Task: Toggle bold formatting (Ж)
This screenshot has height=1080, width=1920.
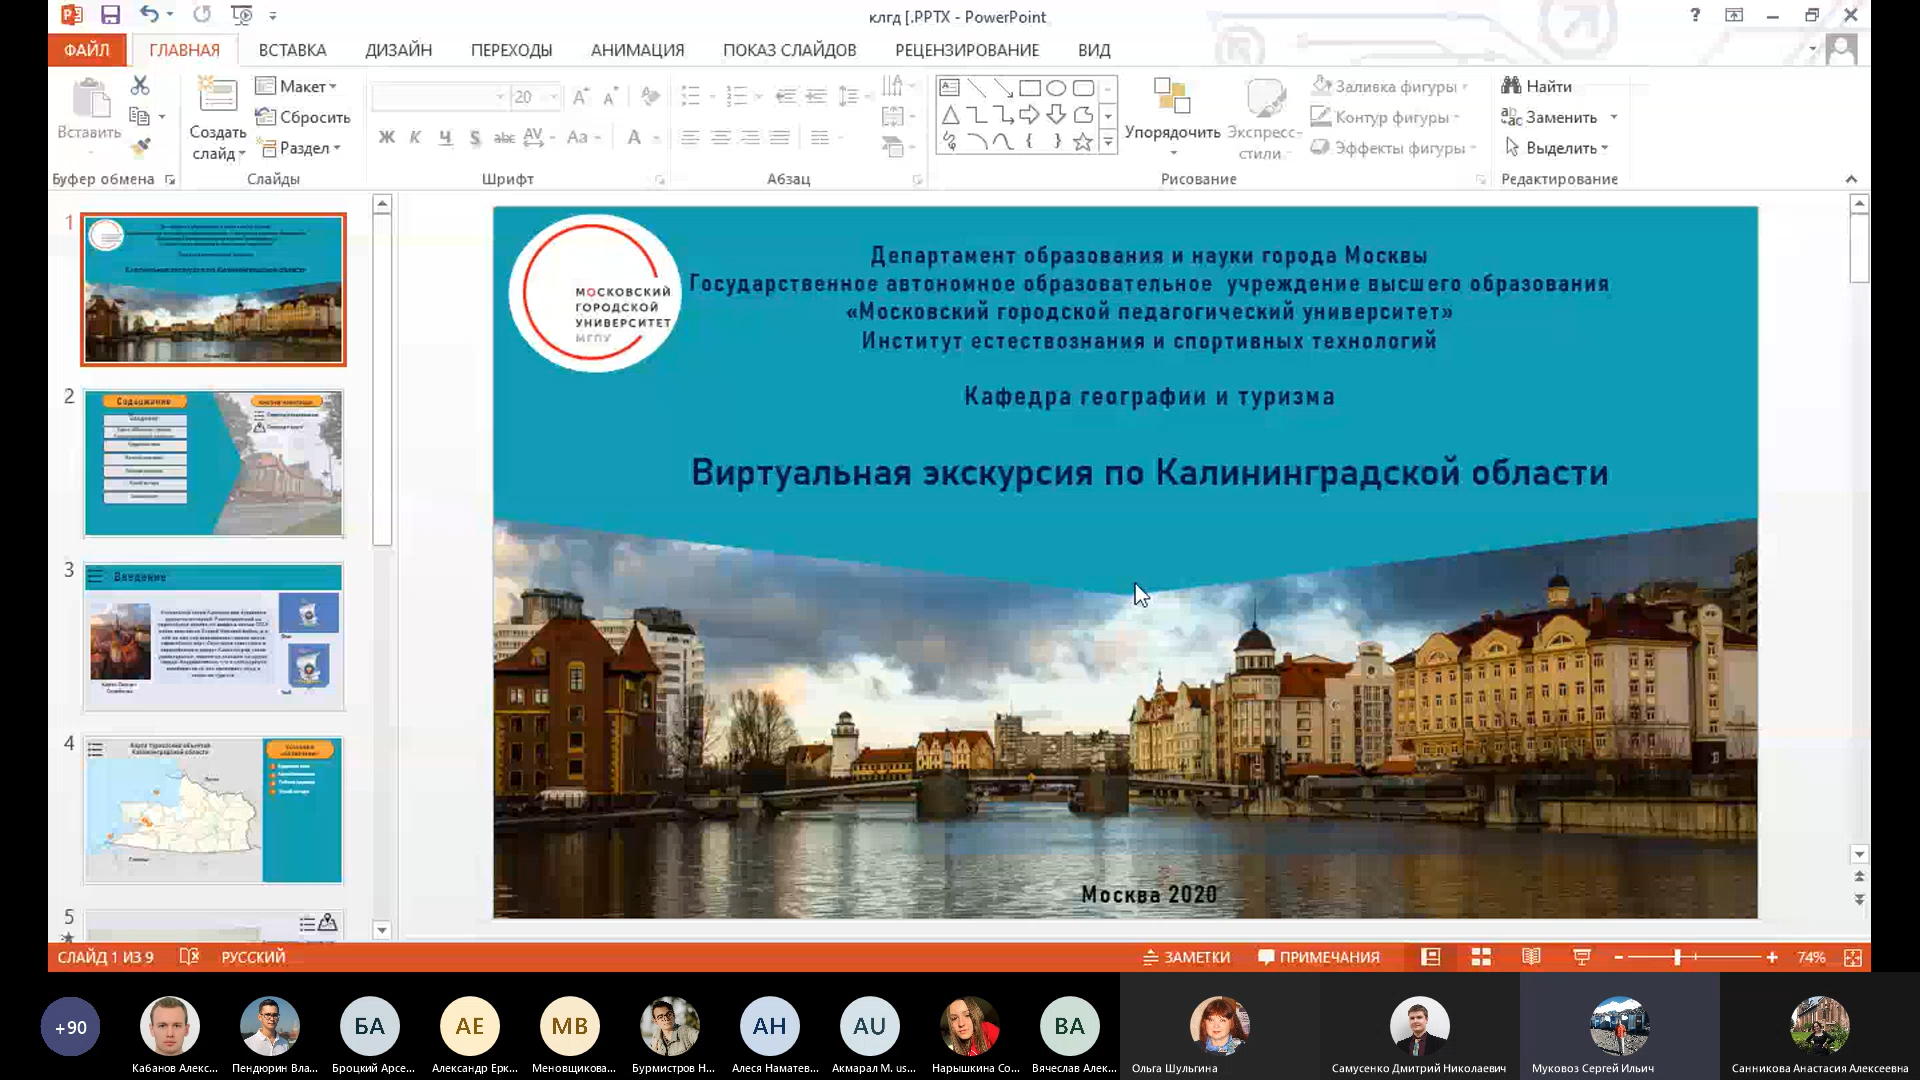Action: coord(386,138)
